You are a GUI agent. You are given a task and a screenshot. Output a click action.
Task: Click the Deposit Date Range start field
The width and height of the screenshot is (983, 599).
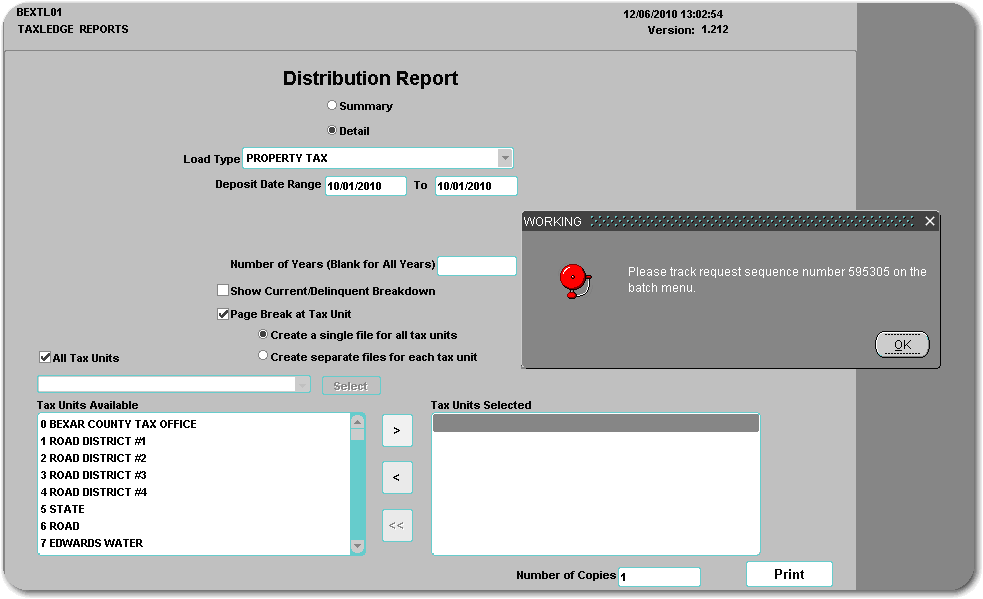[366, 186]
